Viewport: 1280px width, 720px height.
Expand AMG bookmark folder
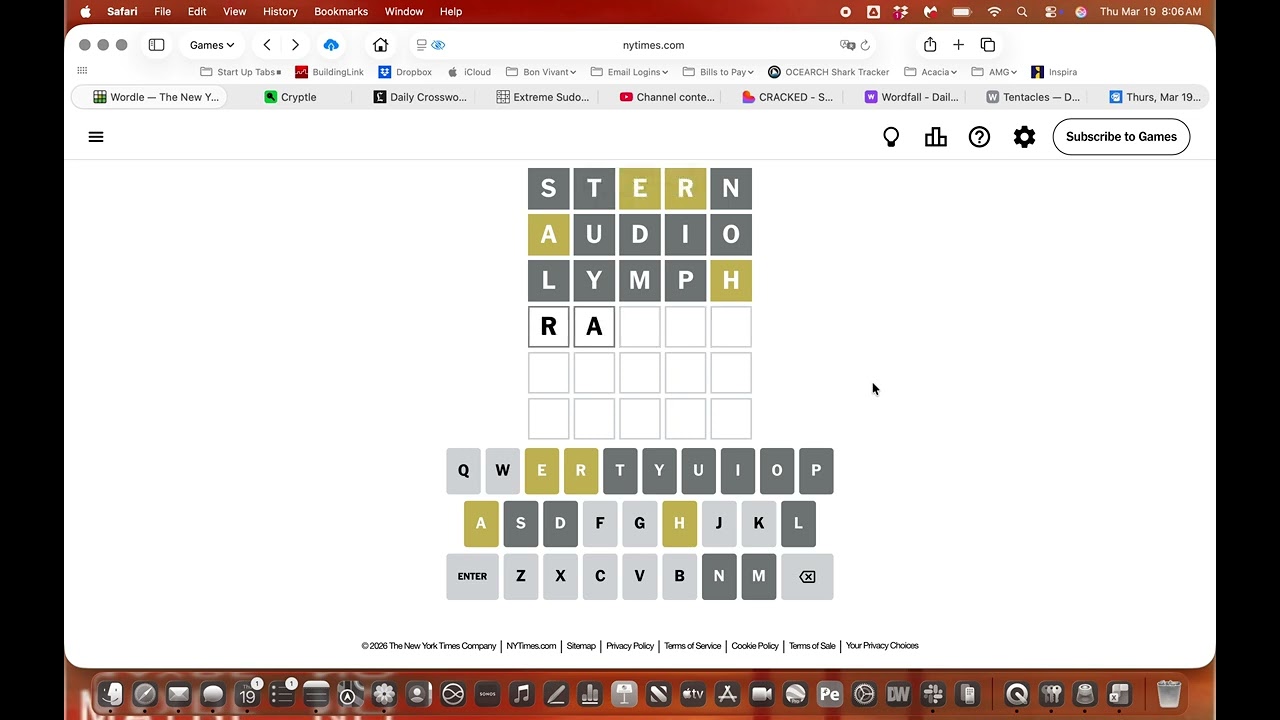(994, 72)
